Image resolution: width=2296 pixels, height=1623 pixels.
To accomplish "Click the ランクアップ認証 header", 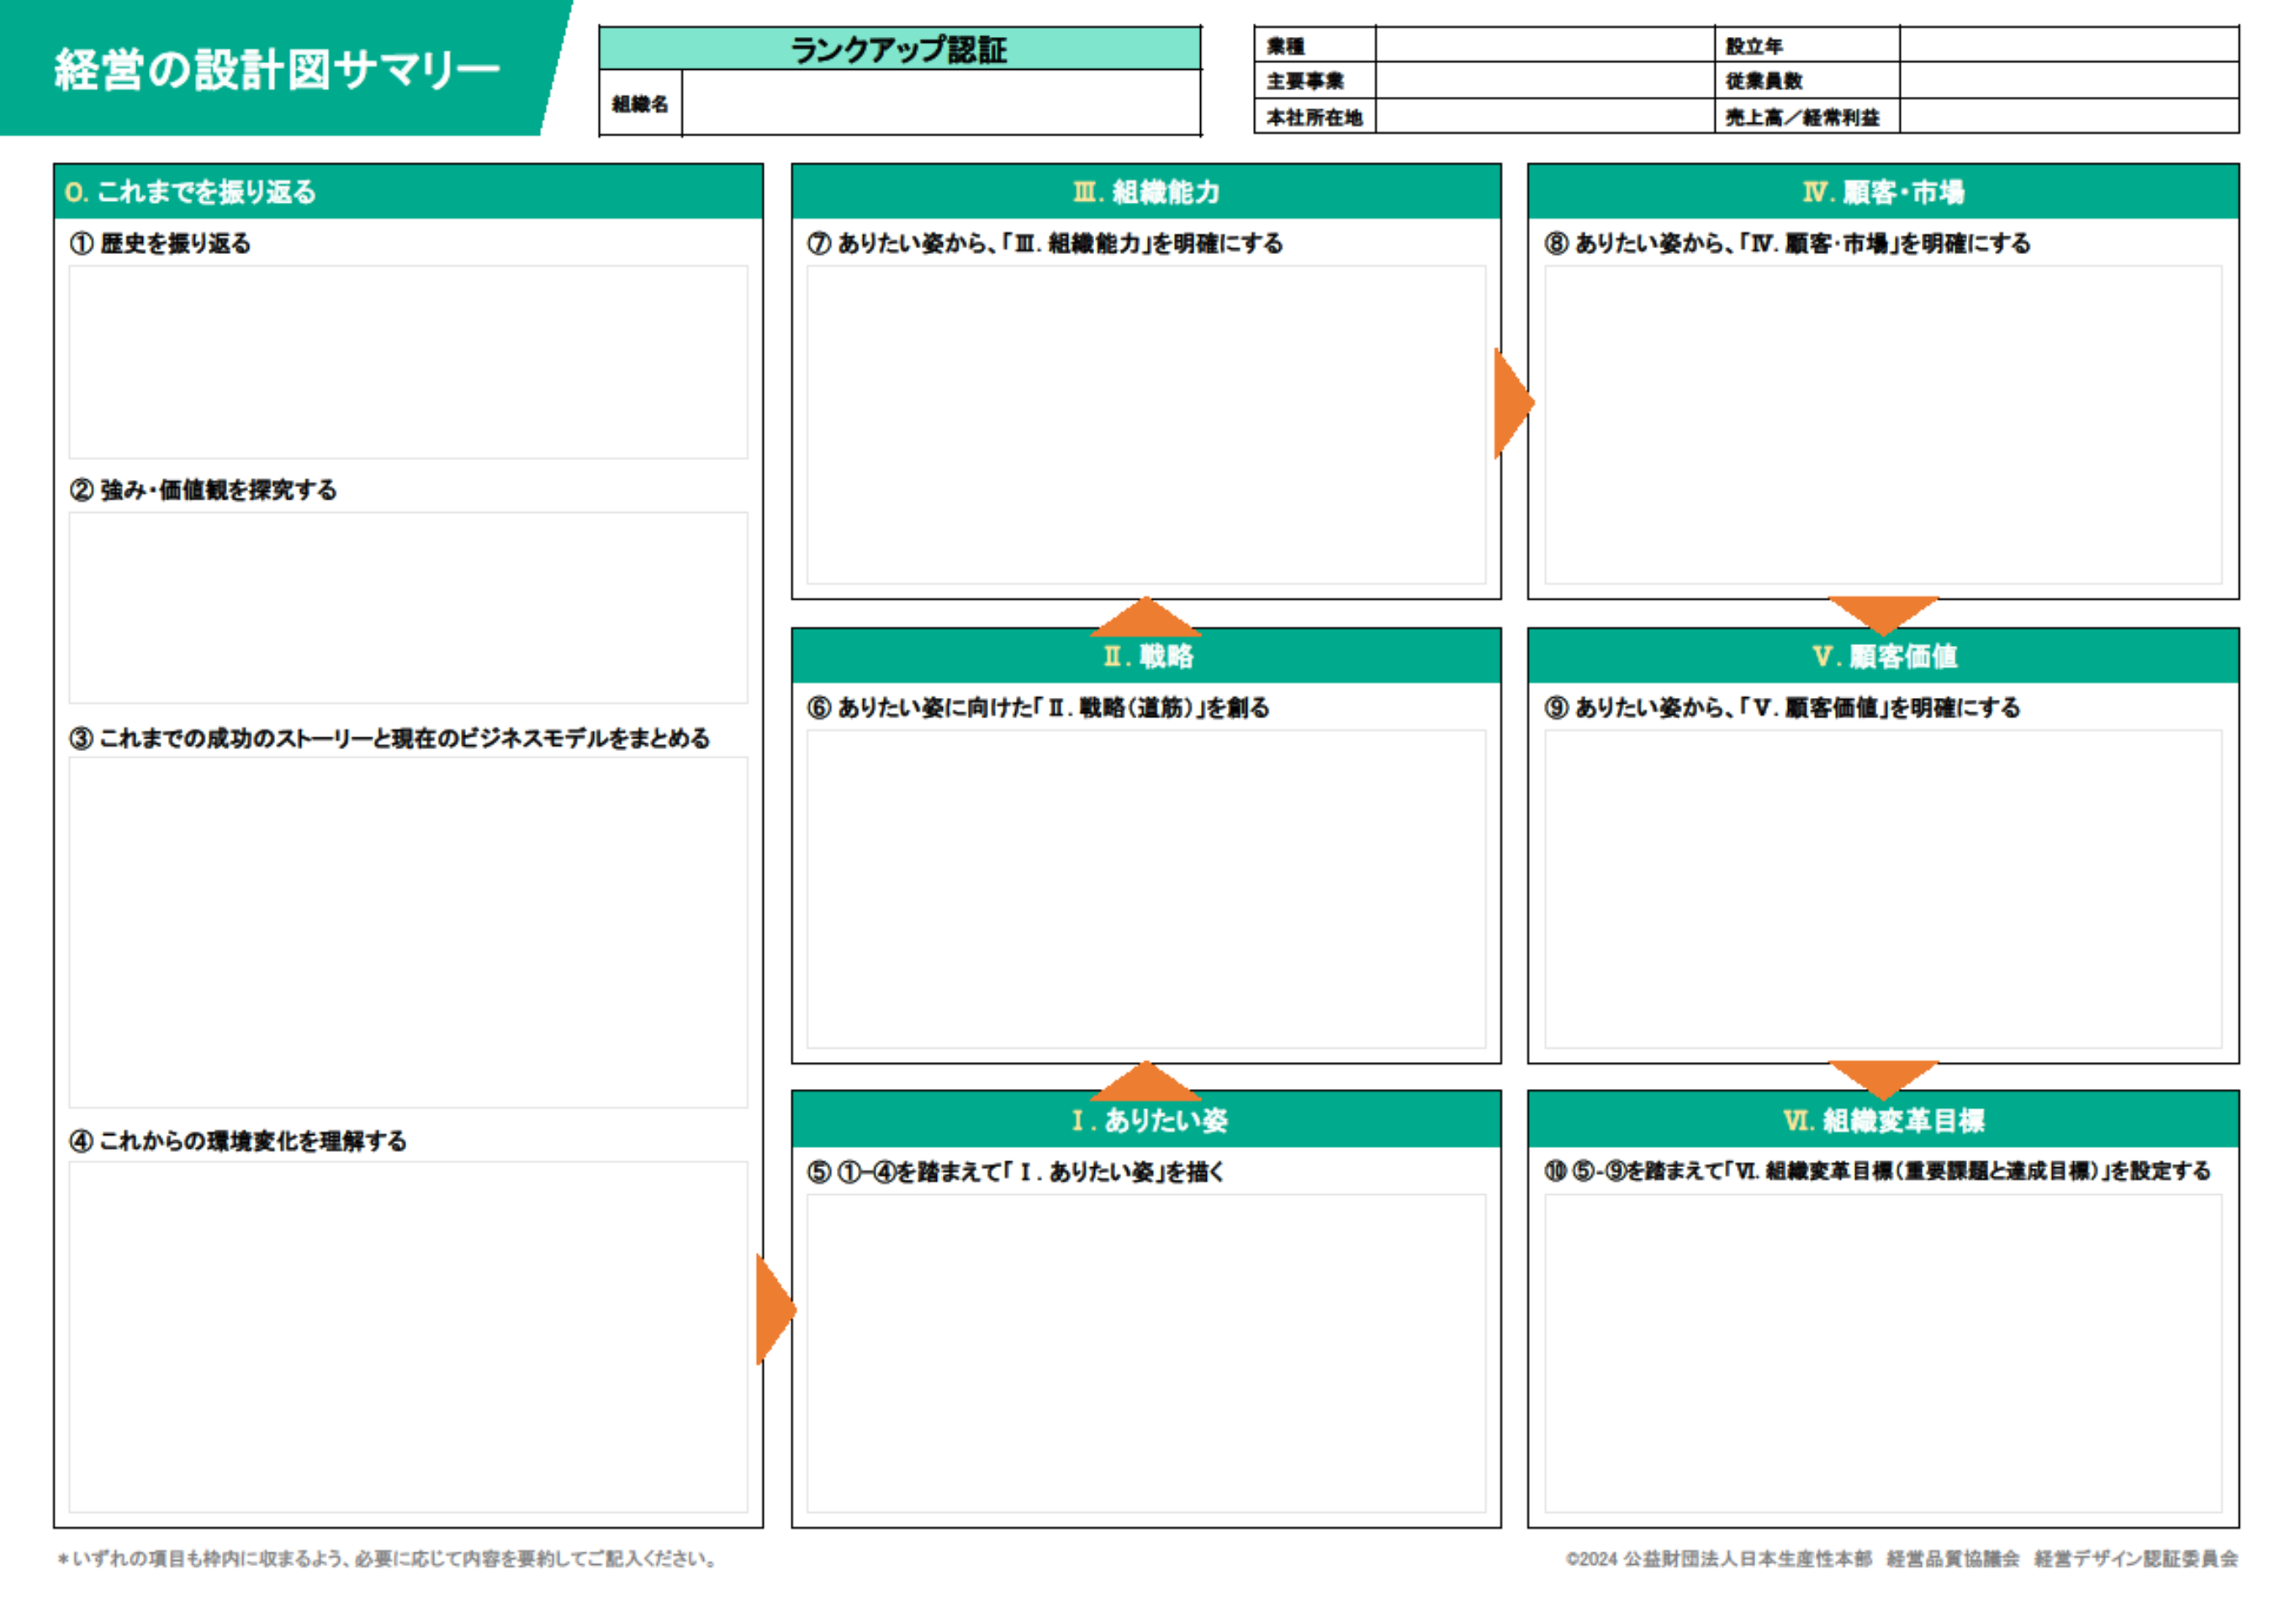I will click(899, 49).
